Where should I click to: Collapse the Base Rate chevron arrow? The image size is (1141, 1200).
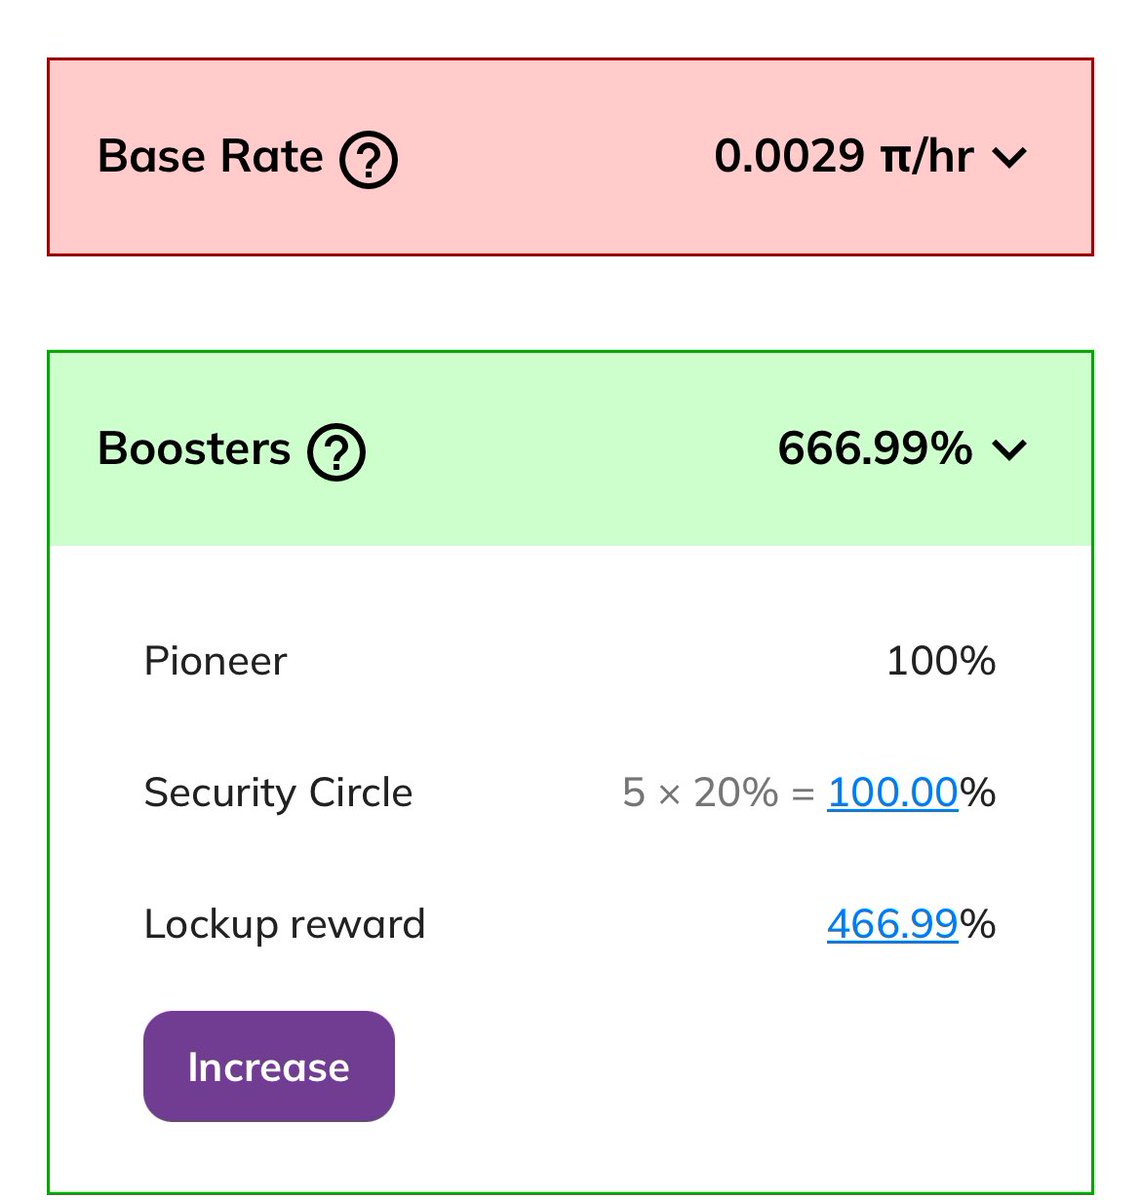(1010, 158)
